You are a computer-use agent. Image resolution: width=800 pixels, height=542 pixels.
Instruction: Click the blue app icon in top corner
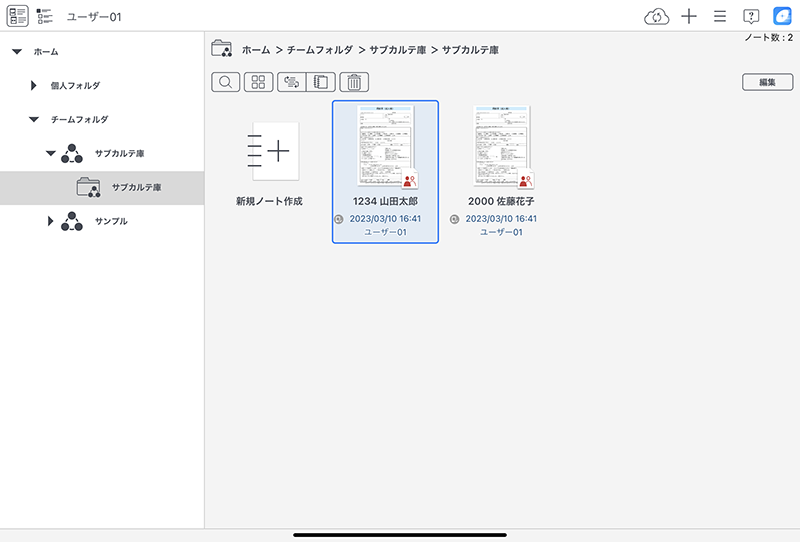click(x=783, y=16)
